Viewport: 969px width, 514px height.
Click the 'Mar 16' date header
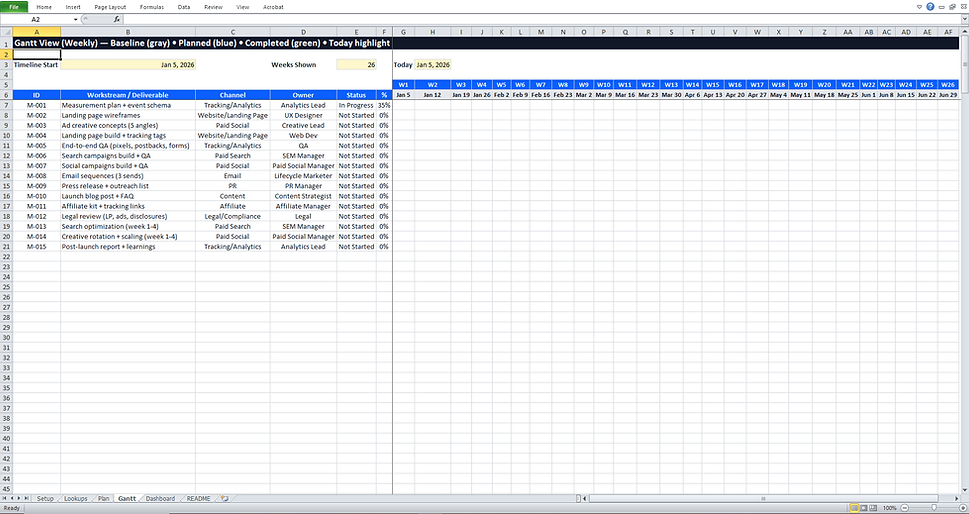click(x=625, y=95)
